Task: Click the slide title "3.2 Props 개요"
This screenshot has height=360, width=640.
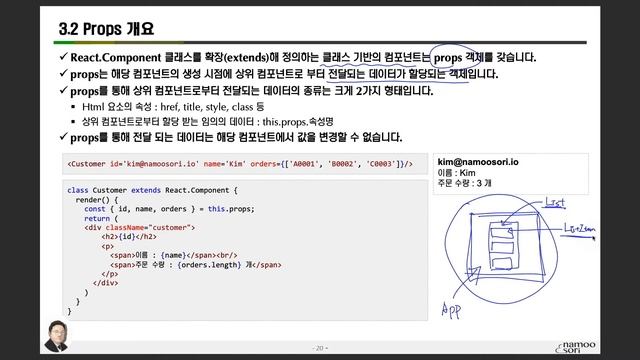Action: coord(106,29)
